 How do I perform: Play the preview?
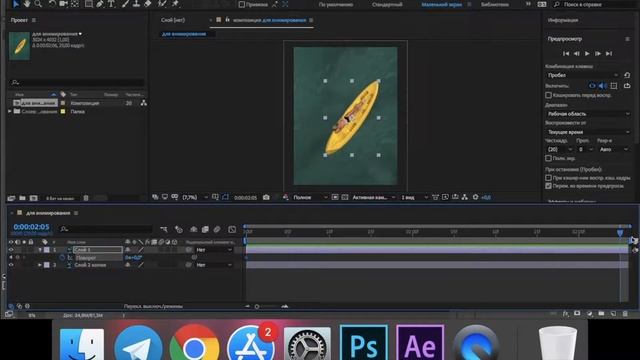click(587, 53)
